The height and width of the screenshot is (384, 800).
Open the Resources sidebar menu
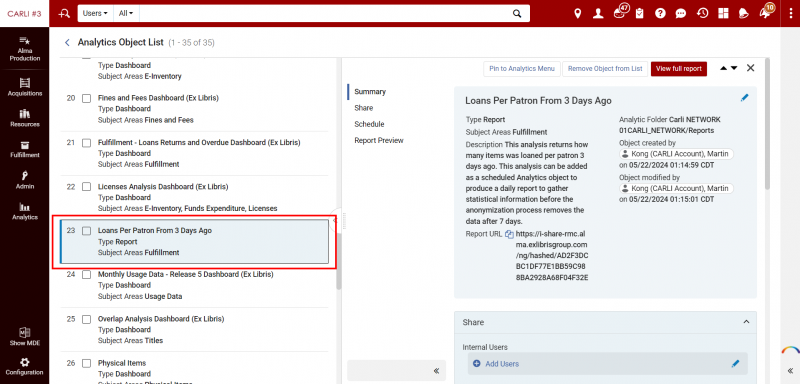pos(24,118)
